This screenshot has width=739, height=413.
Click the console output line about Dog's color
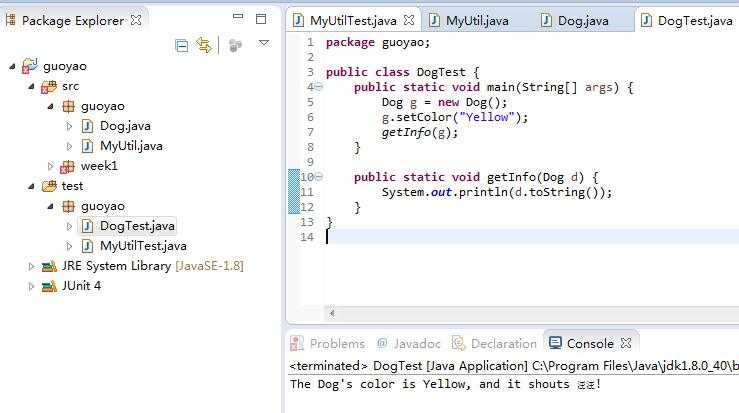coord(445,384)
